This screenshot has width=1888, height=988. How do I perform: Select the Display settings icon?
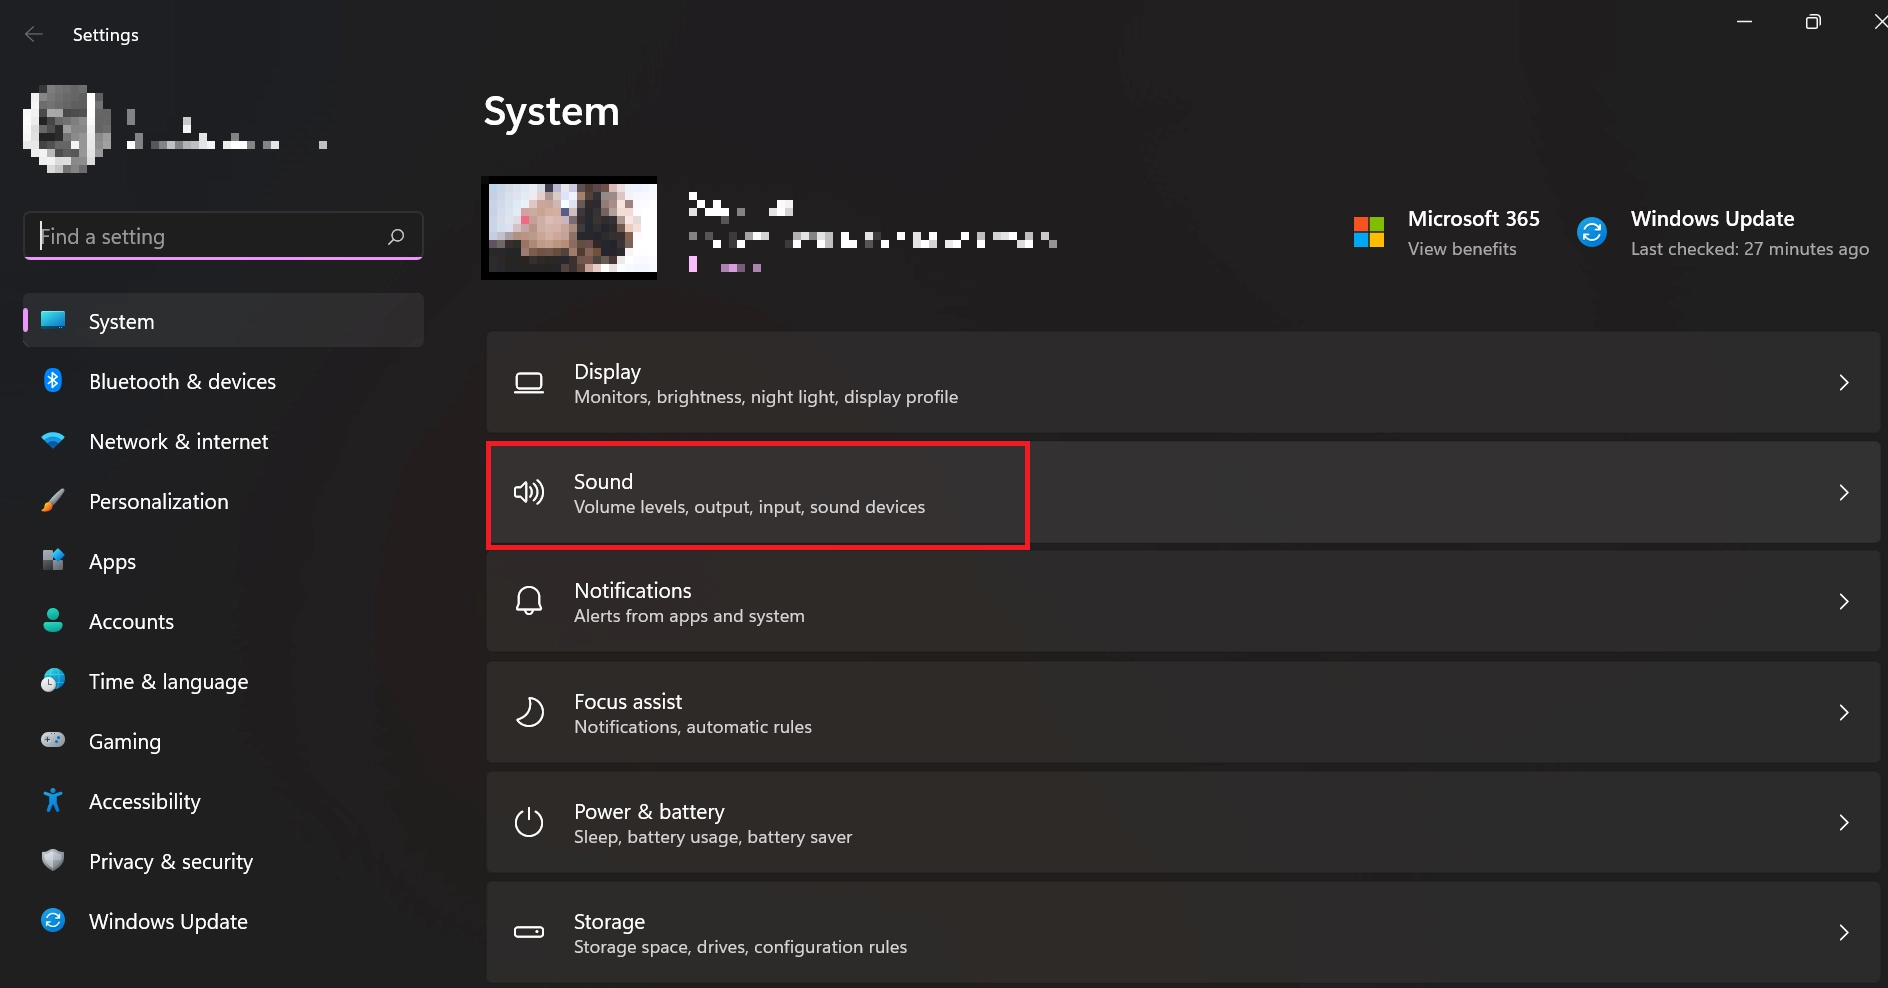(x=529, y=383)
